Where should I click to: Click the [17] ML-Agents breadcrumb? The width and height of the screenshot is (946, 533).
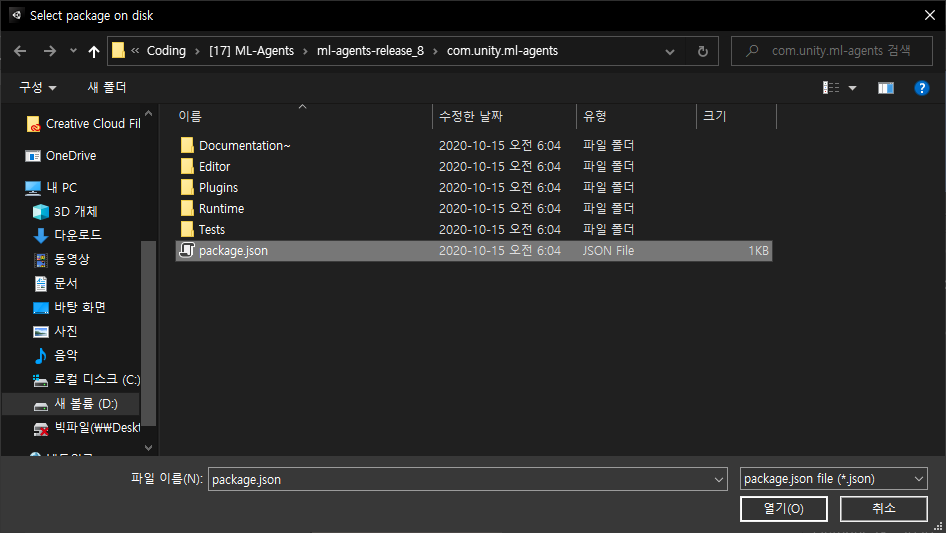(x=252, y=51)
